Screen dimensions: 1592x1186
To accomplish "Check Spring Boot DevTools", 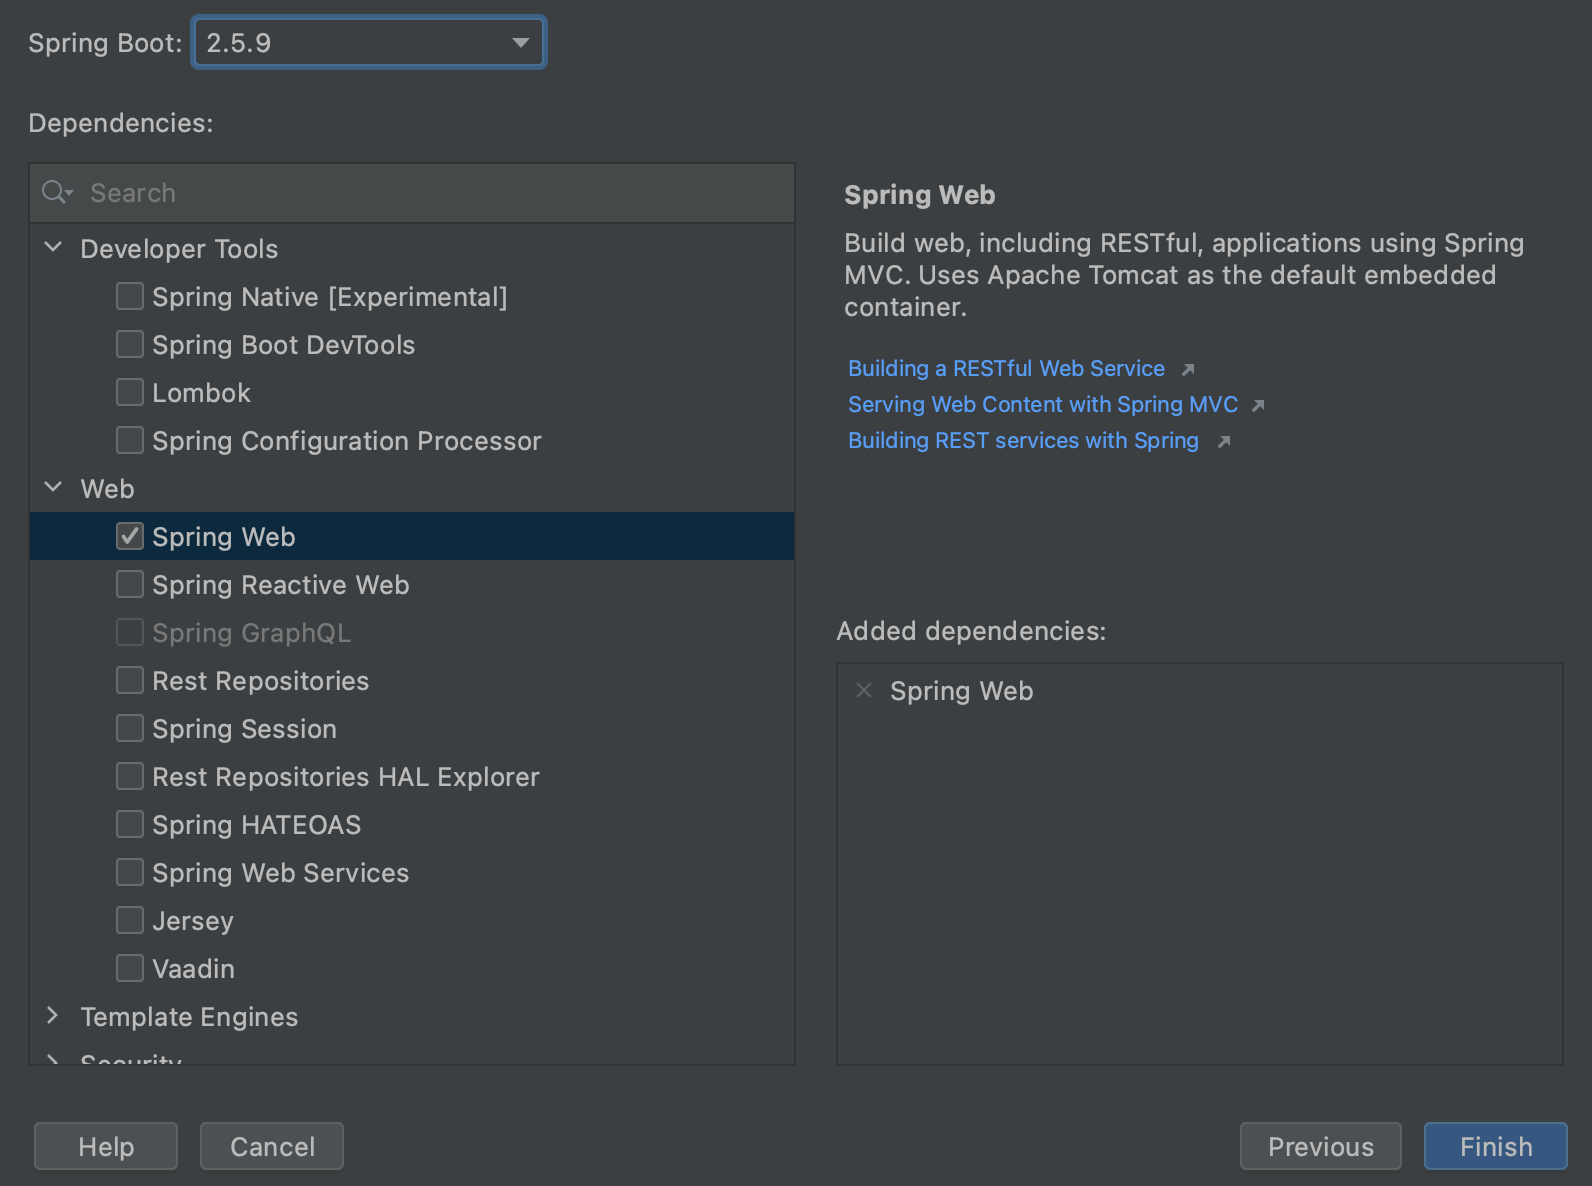I will (x=130, y=344).
